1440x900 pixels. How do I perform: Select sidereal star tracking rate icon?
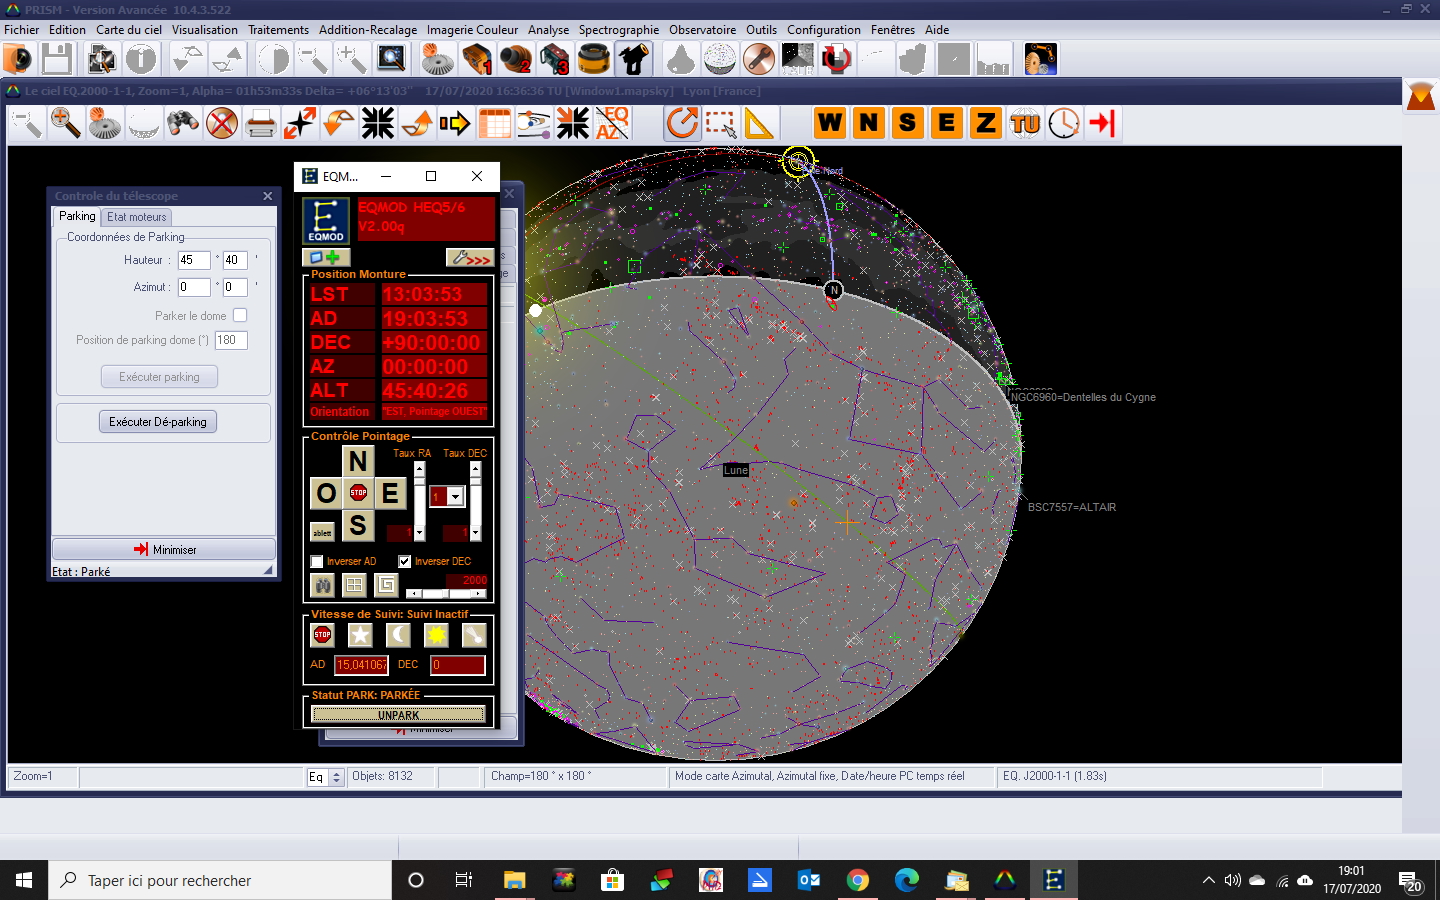[x=360, y=635]
